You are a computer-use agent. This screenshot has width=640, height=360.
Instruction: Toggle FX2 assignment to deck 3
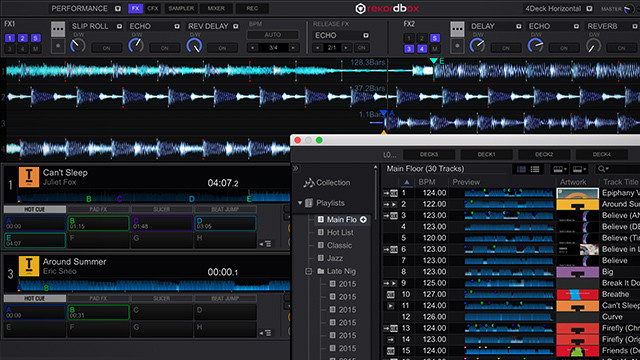pyautogui.click(x=409, y=49)
